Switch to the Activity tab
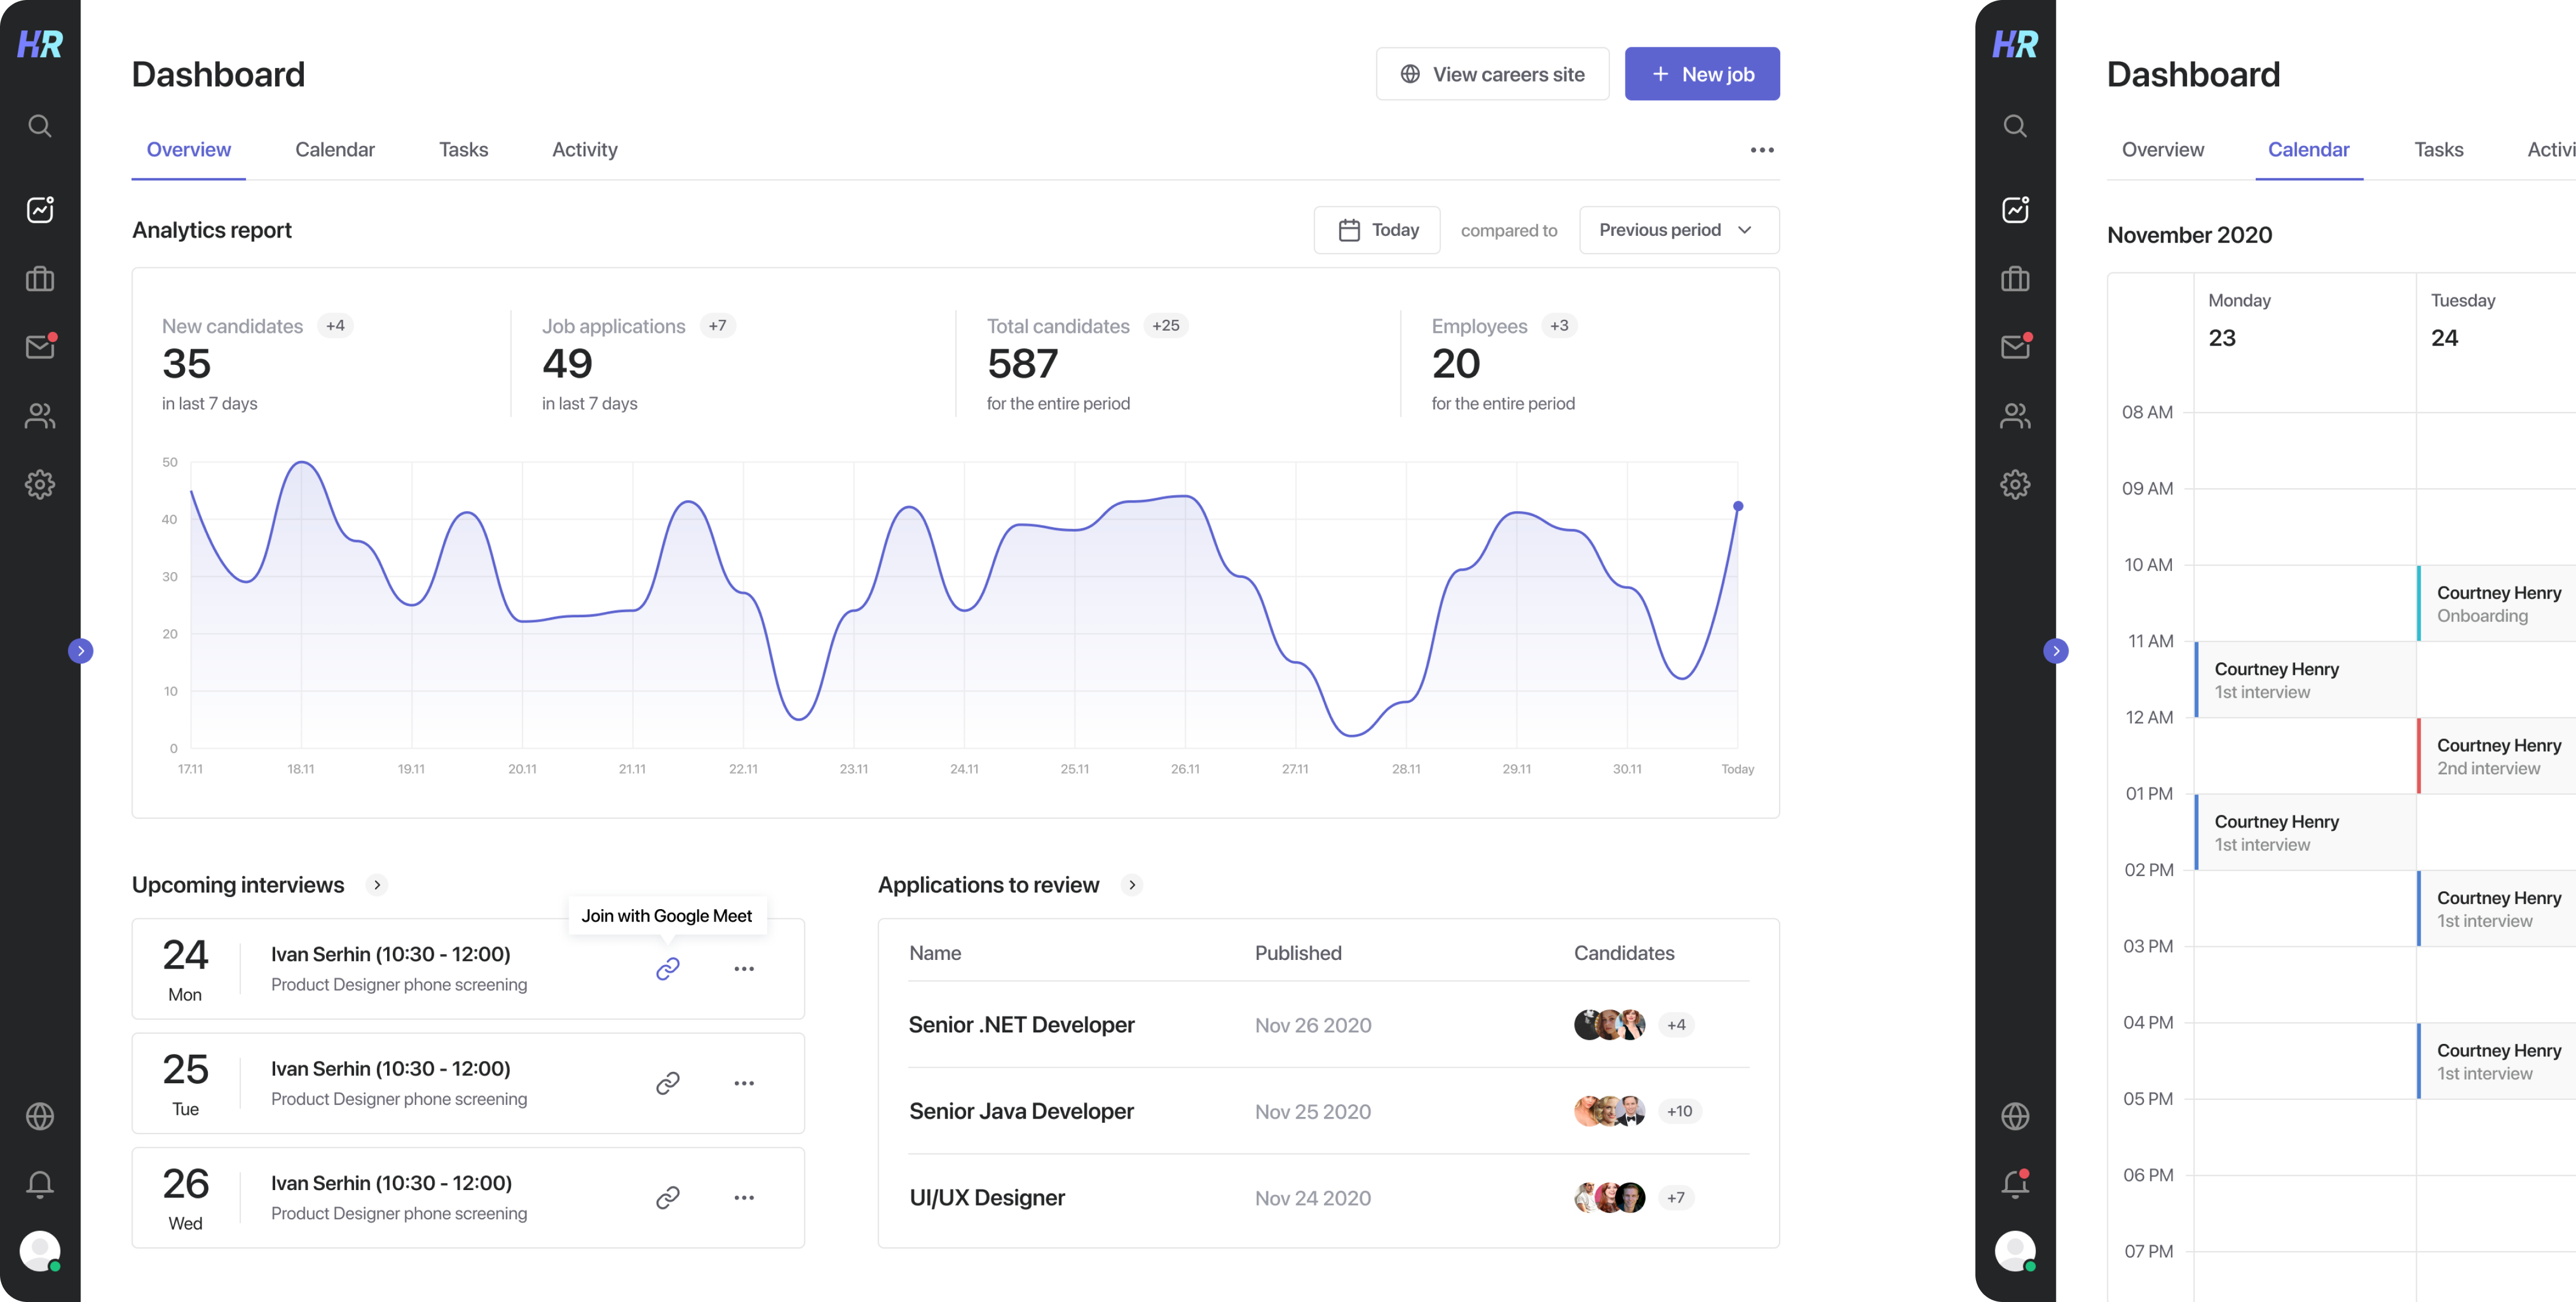Screen dimensions: 2576x1302 584,150
